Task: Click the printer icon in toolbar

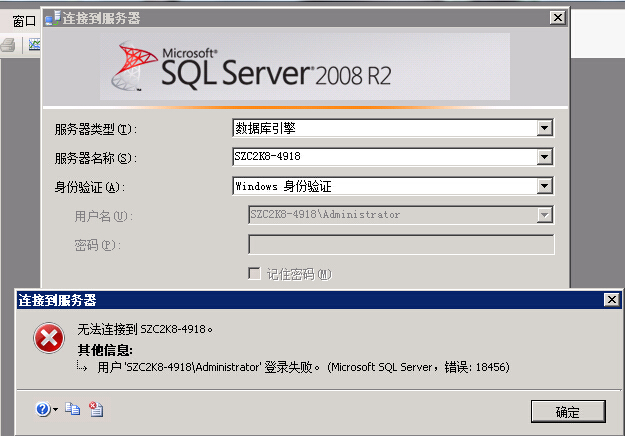Action: (x=8, y=44)
